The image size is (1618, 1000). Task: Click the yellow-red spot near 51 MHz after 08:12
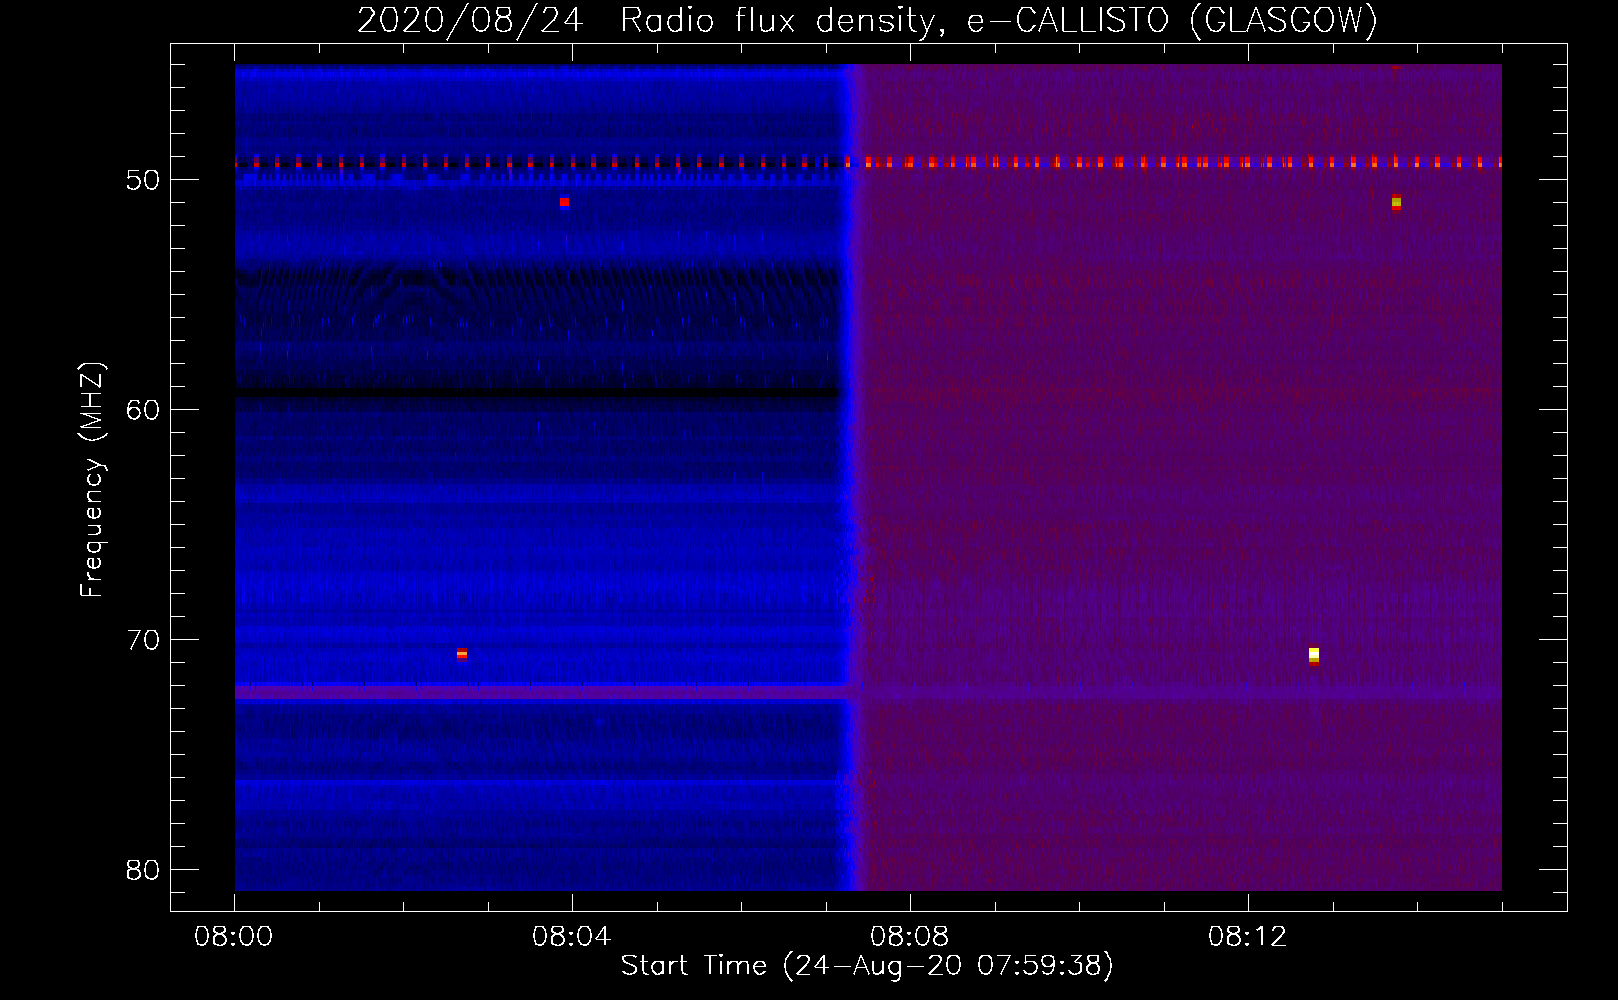(1397, 203)
